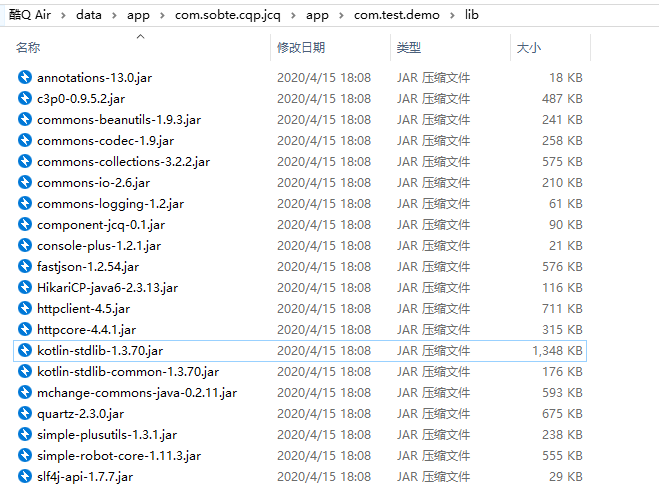Select file name simple-robot-core-1.11.3.jar
The image size is (659, 502).
(x=119, y=456)
